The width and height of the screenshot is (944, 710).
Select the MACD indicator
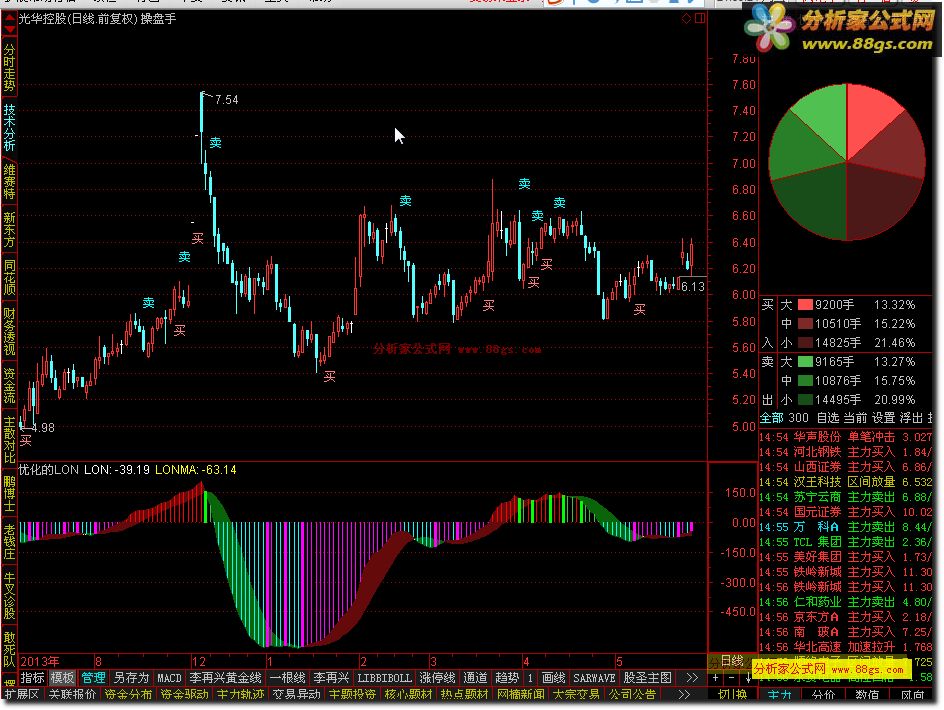(x=169, y=678)
